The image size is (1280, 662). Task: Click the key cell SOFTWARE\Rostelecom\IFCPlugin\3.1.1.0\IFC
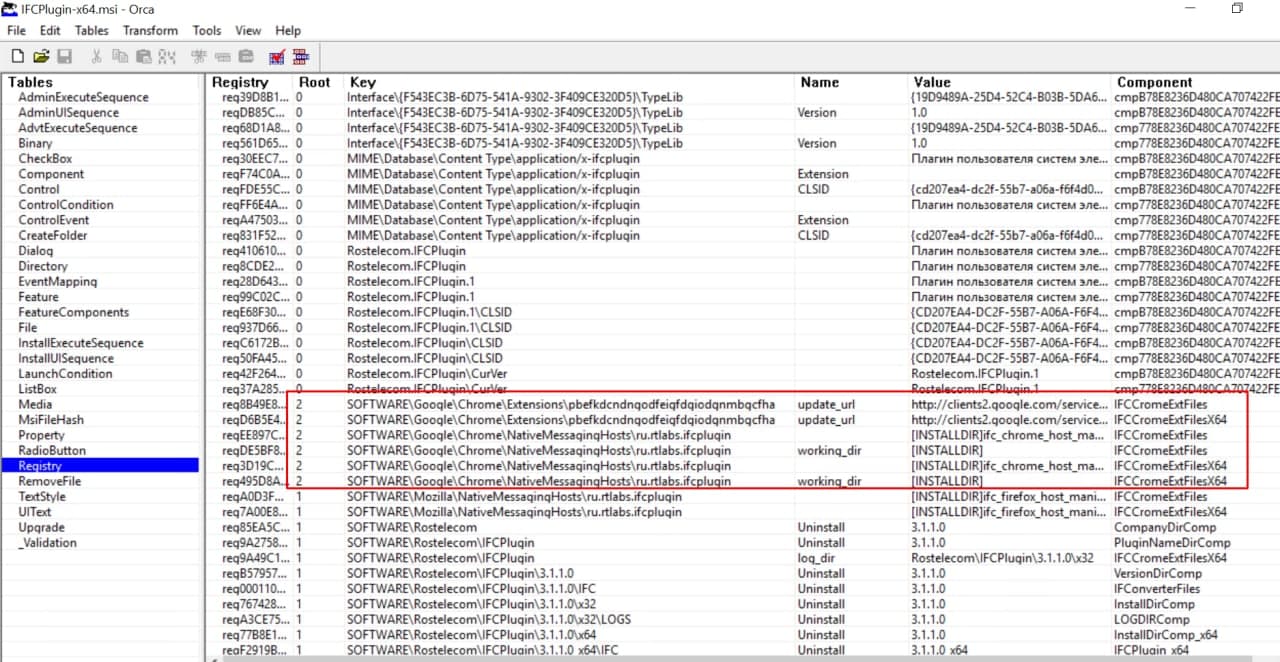coord(471,589)
